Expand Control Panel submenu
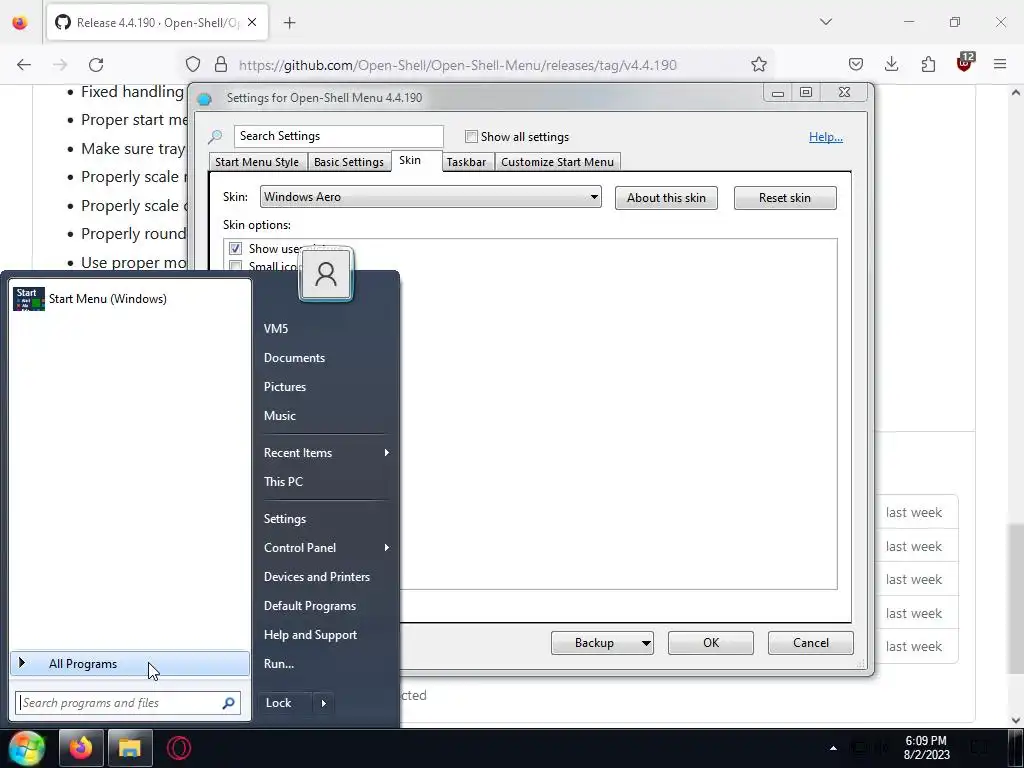Viewport: 1024px width, 768px height. [325, 547]
